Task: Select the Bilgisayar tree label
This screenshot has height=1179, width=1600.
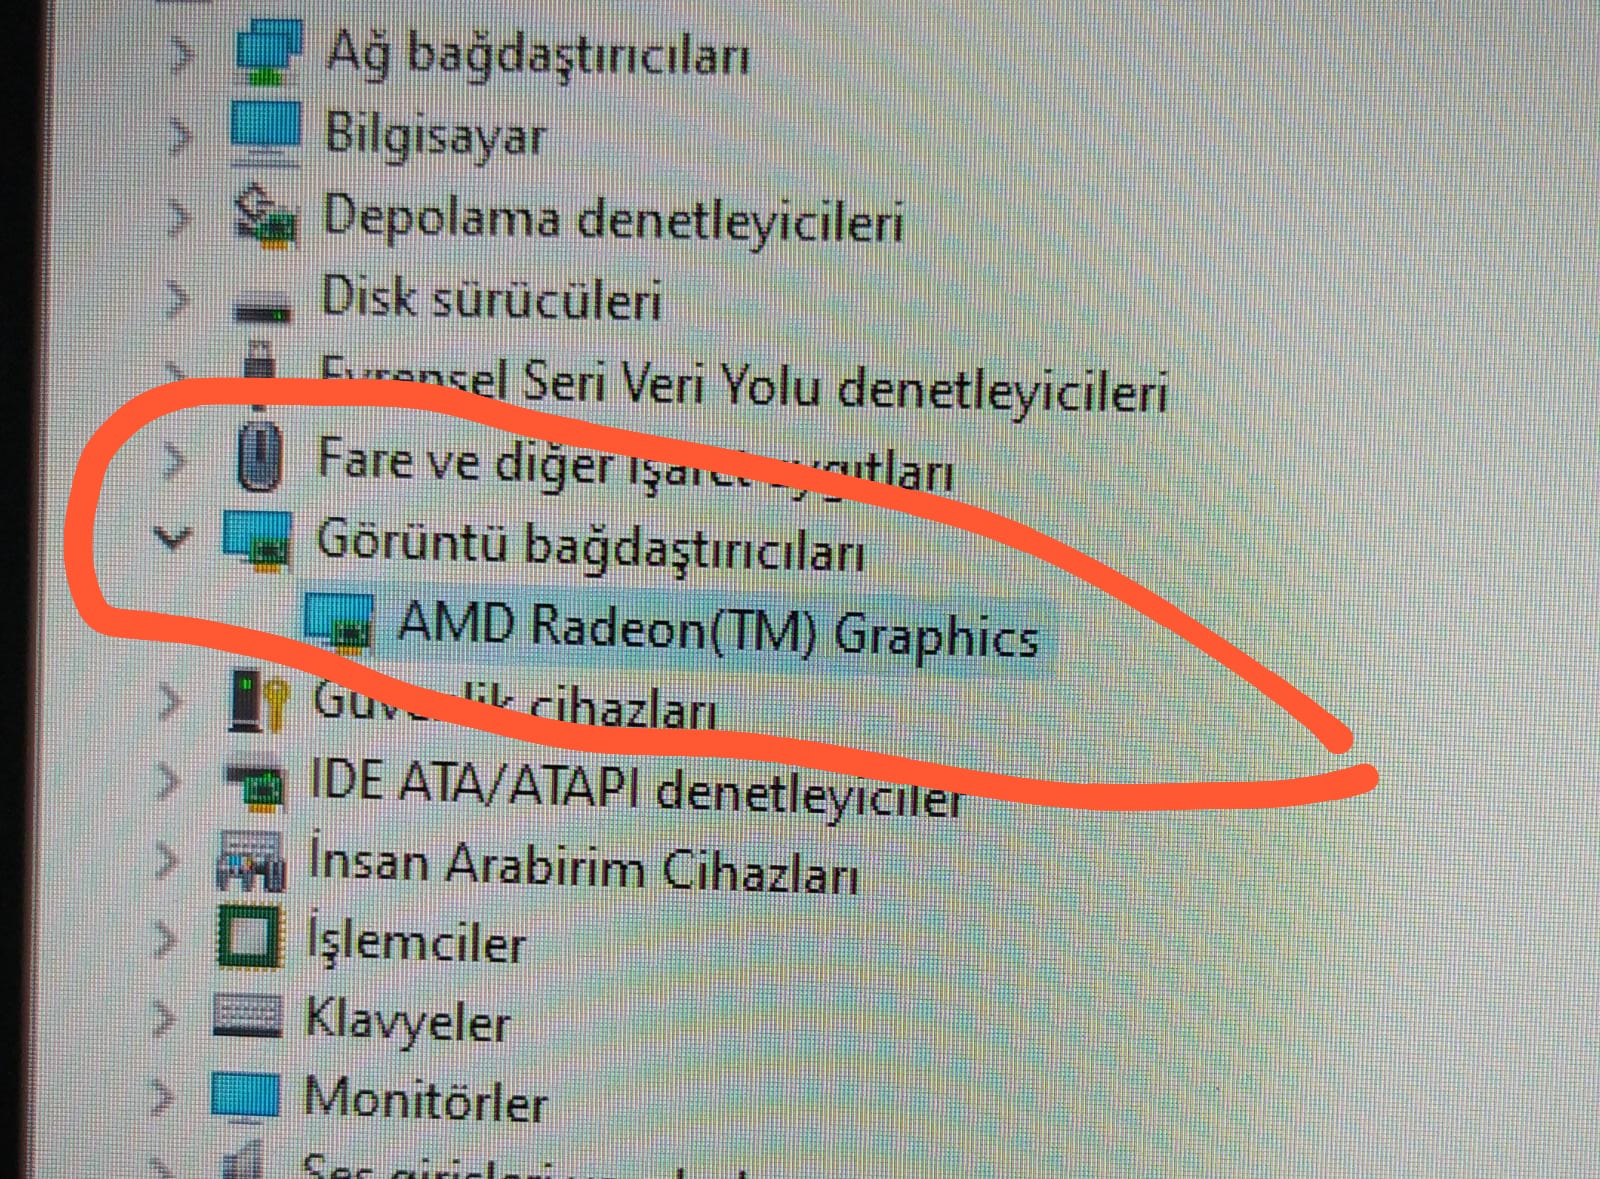Action: [436, 135]
